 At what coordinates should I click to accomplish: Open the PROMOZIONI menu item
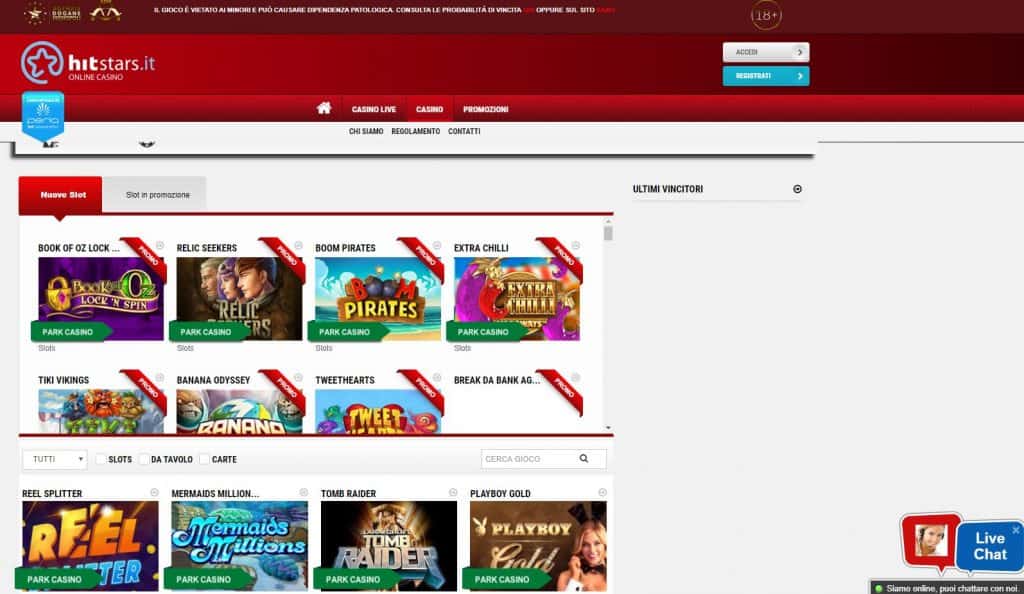487,109
